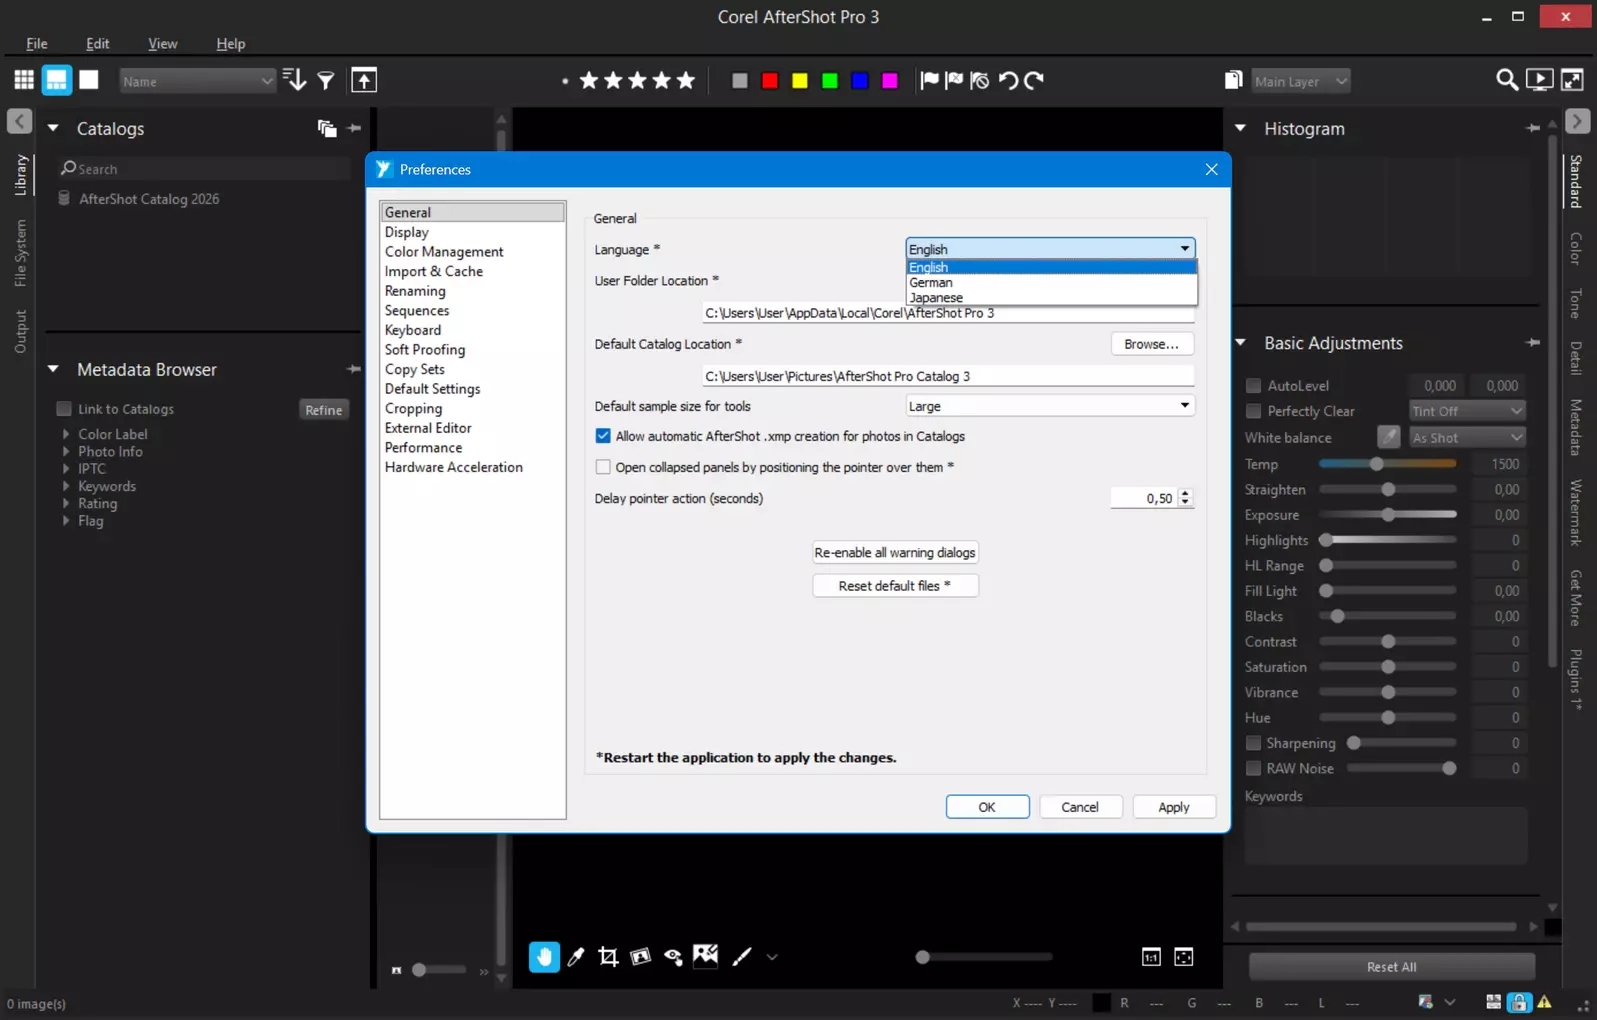Screen dimensions: 1597x1020
Task: Click the slideshow play icon
Action: click(1539, 80)
